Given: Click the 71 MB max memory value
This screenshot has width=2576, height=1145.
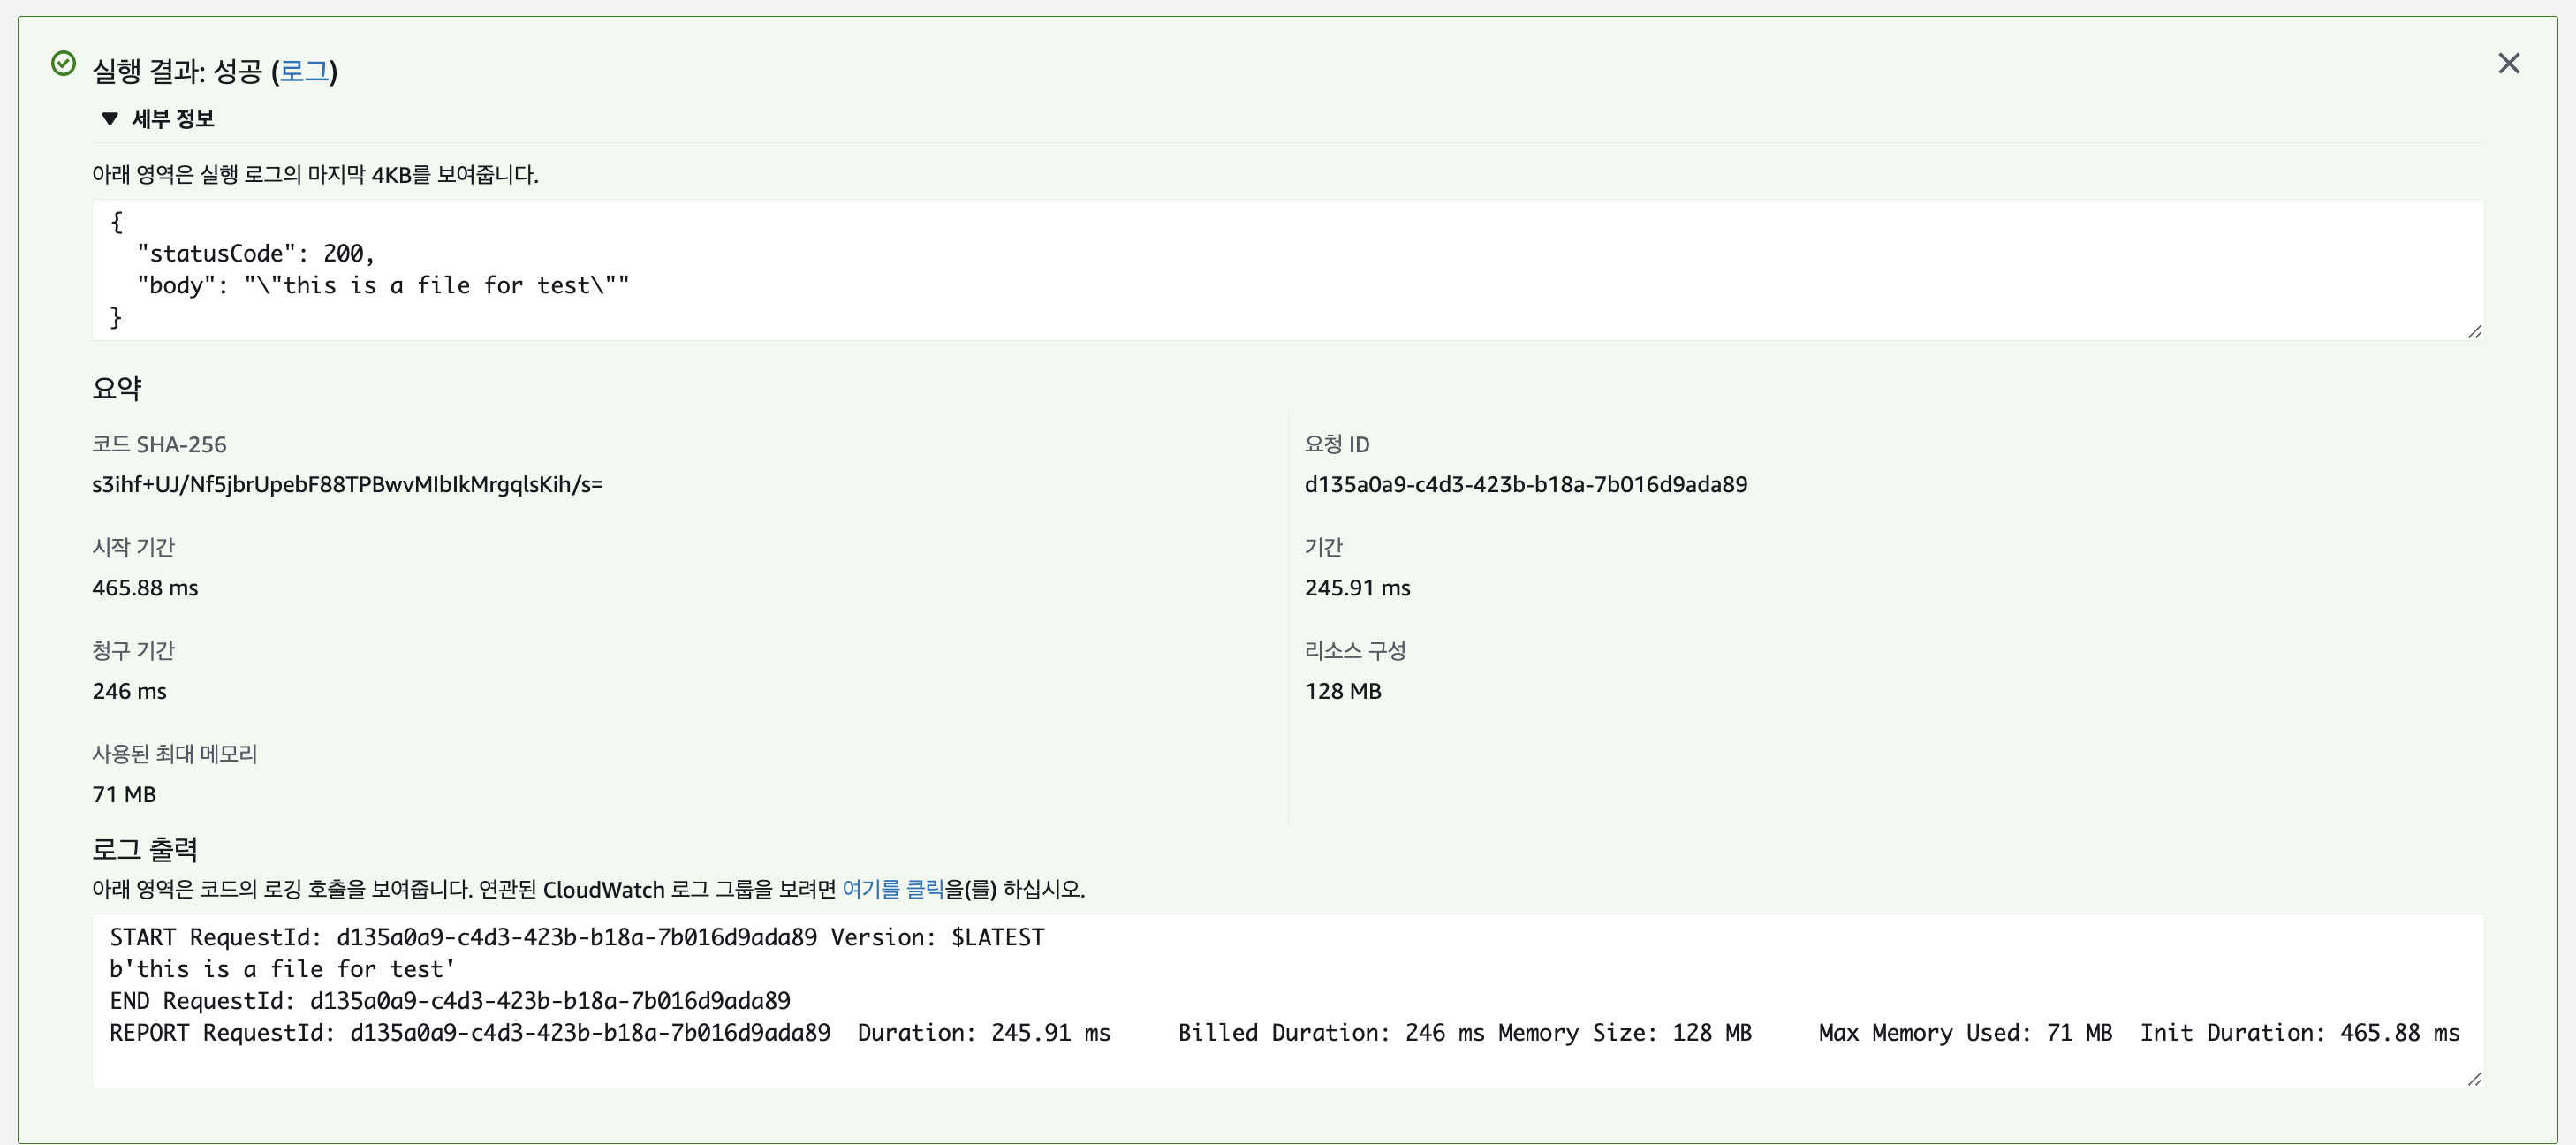Looking at the screenshot, I should click(x=124, y=794).
